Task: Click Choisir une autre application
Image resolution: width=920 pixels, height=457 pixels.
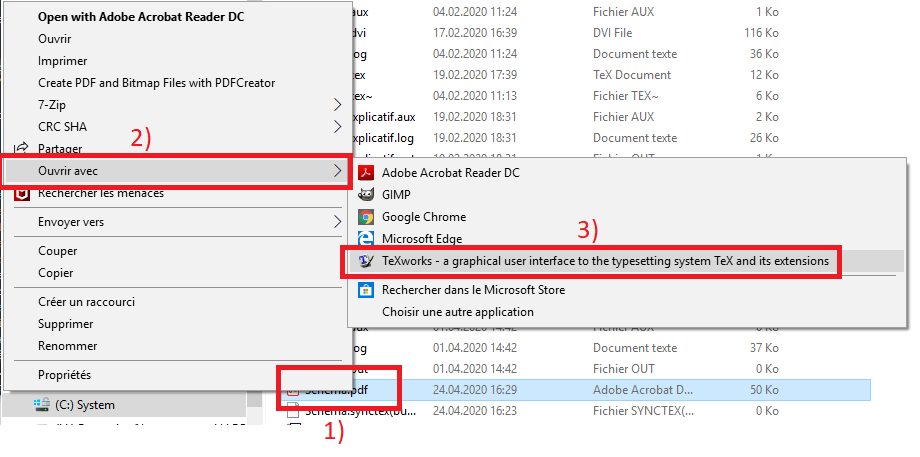Action: (458, 312)
